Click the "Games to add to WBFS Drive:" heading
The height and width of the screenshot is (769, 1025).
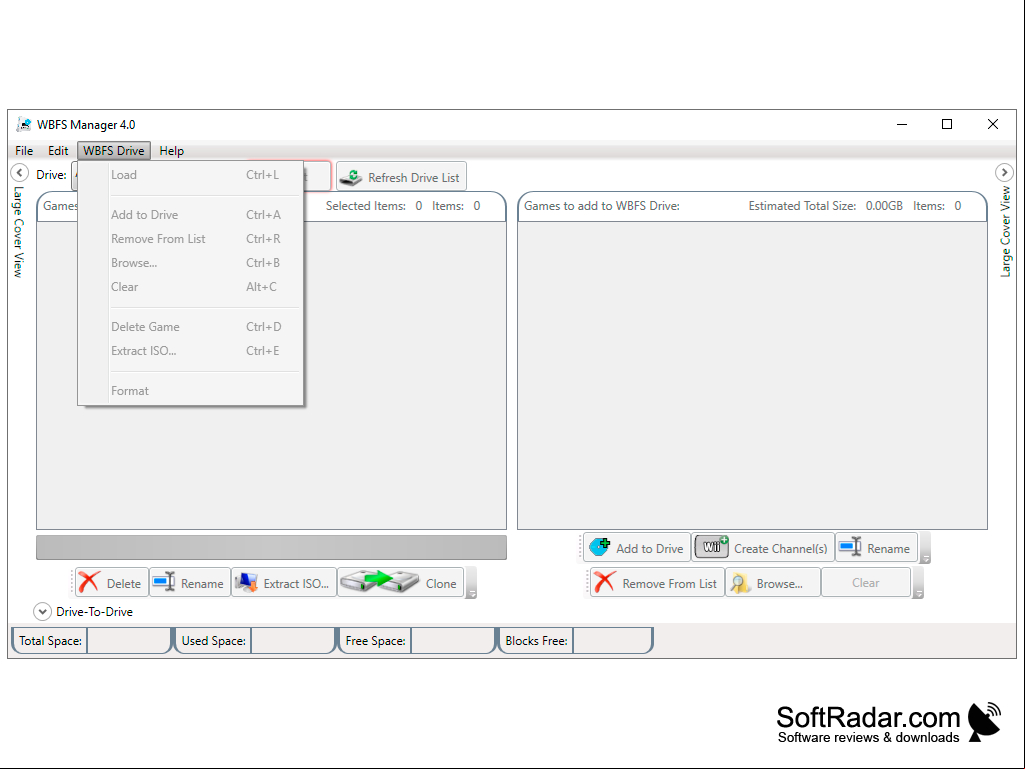(602, 206)
